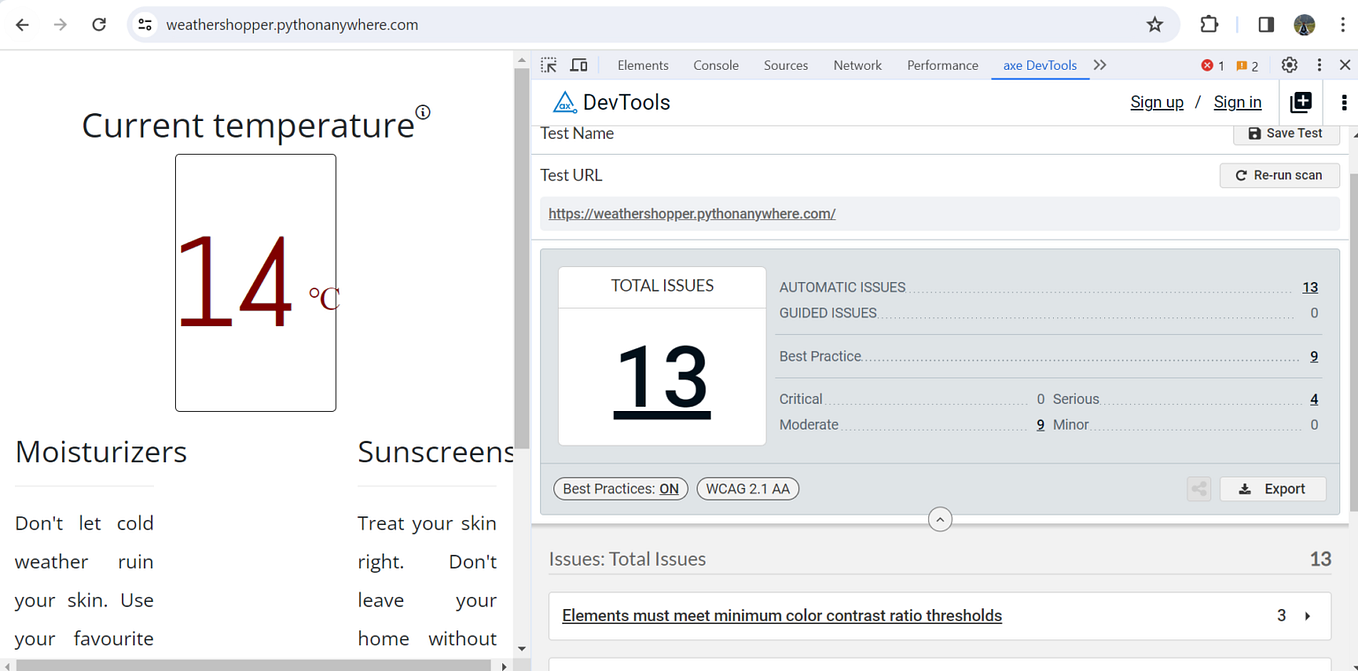
Task: Open the DevTools settings gear
Action: click(1289, 64)
